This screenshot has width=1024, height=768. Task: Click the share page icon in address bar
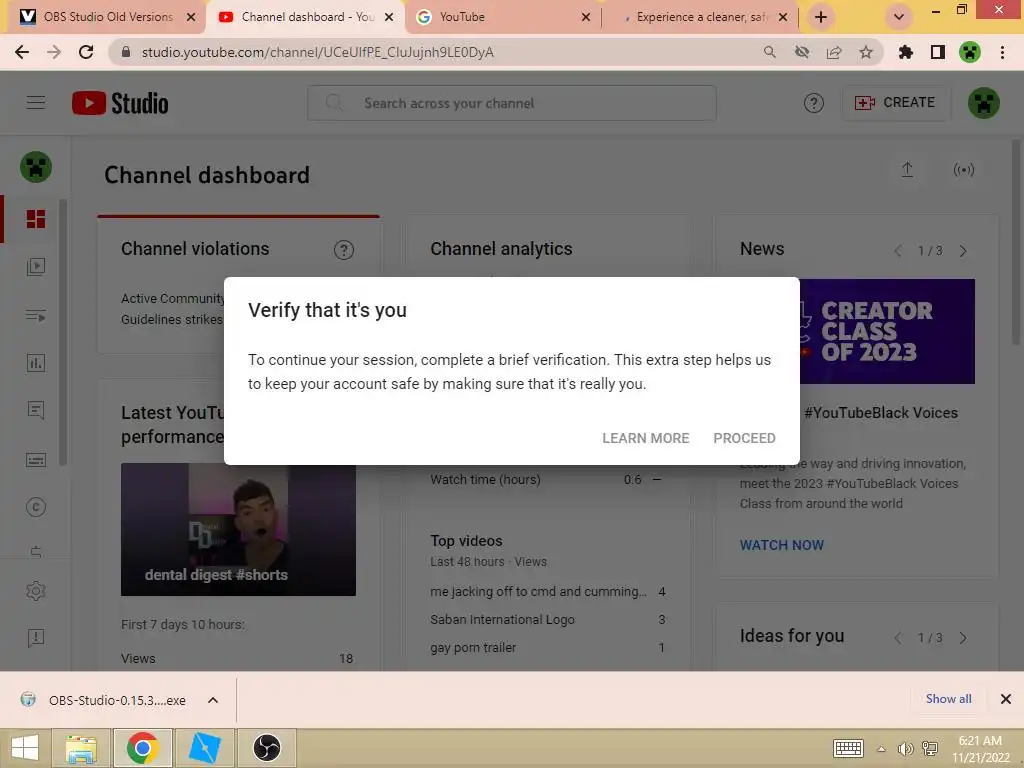click(x=834, y=52)
